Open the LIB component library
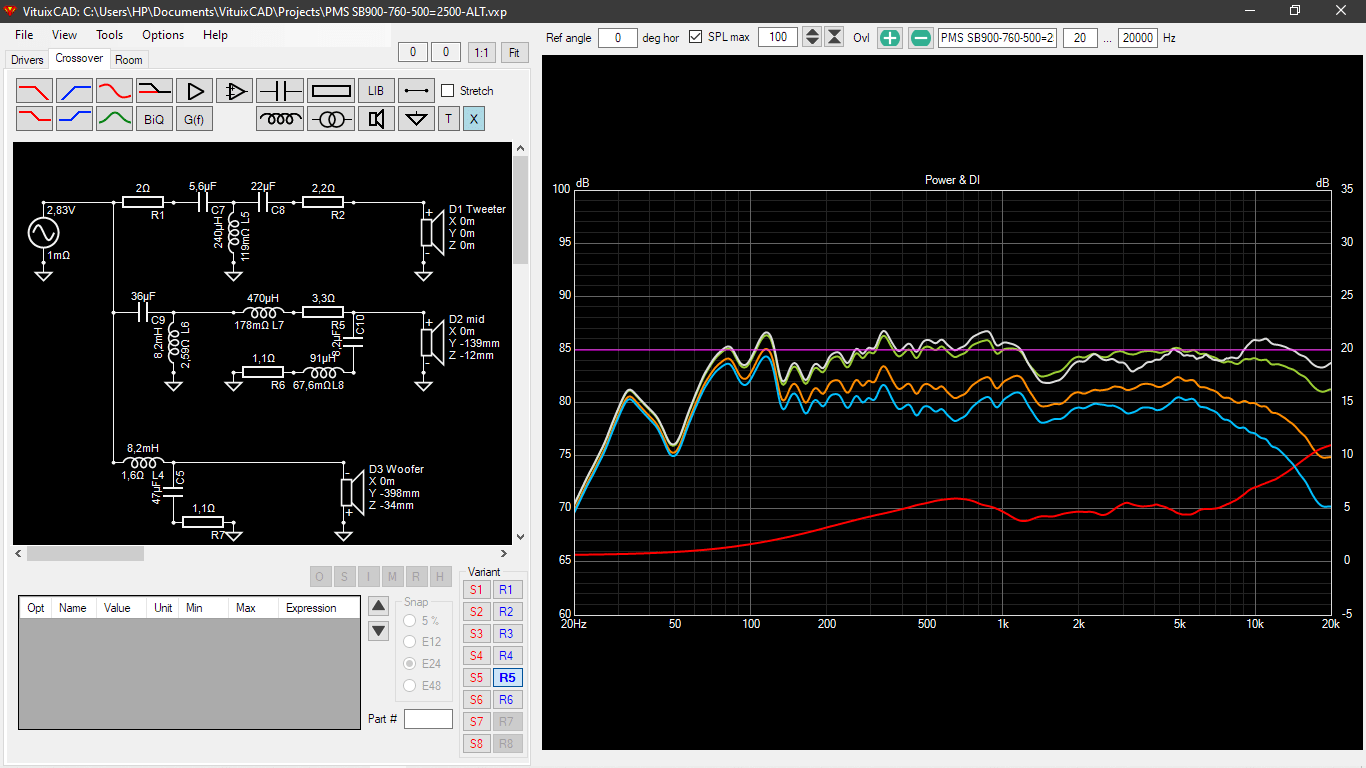 (x=376, y=90)
